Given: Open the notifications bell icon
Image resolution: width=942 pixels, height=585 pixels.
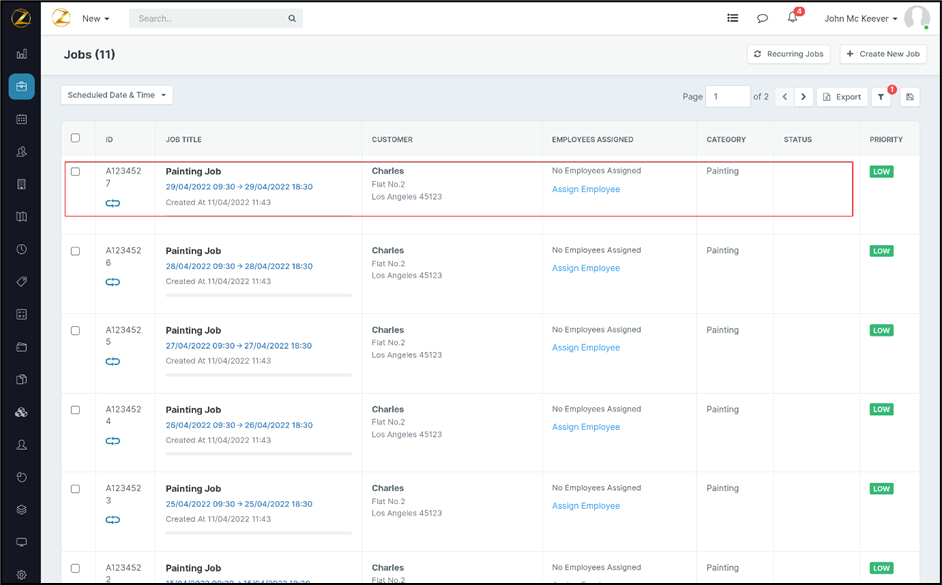Looking at the screenshot, I should 792,18.
